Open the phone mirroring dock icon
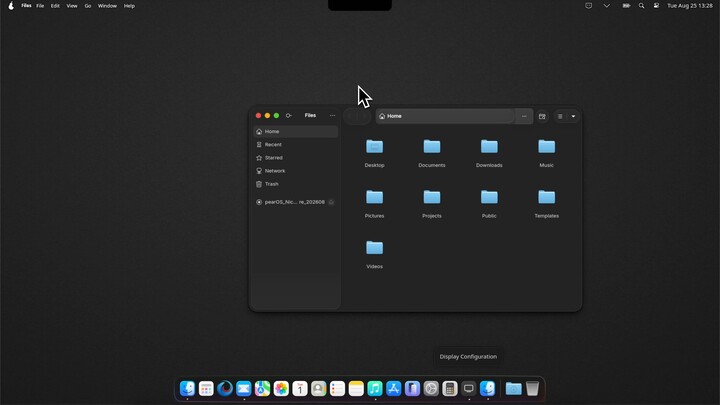Image resolution: width=720 pixels, height=405 pixels. pos(412,388)
